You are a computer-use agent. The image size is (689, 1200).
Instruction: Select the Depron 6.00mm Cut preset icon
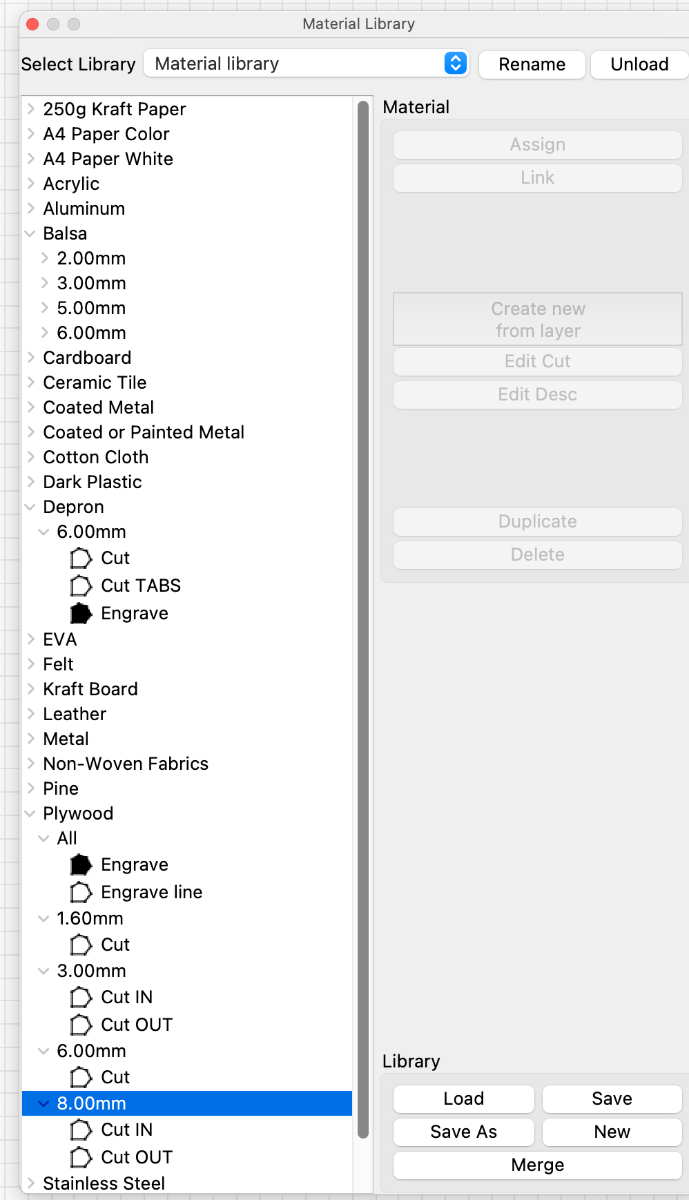coord(81,558)
